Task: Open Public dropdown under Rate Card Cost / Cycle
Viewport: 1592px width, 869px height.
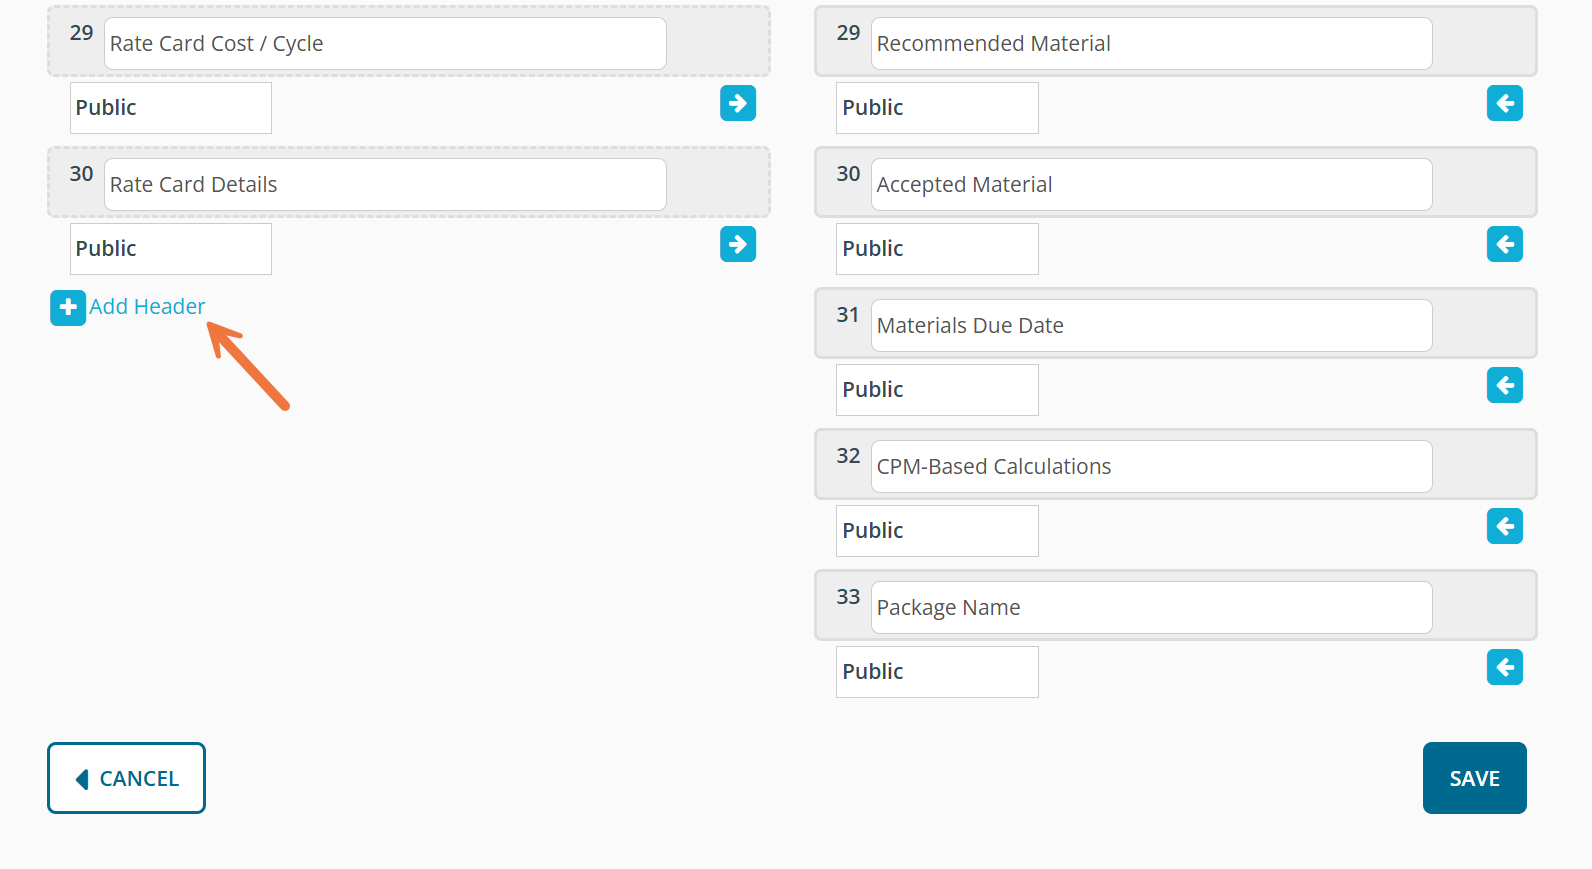Action: (170, 108)
